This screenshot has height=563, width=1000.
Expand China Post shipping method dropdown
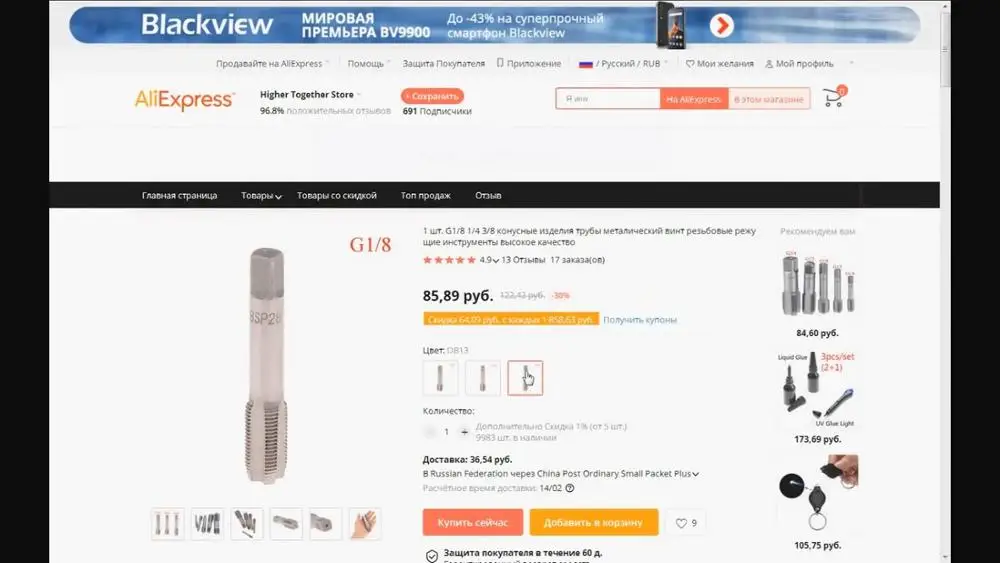click(695, 474)
